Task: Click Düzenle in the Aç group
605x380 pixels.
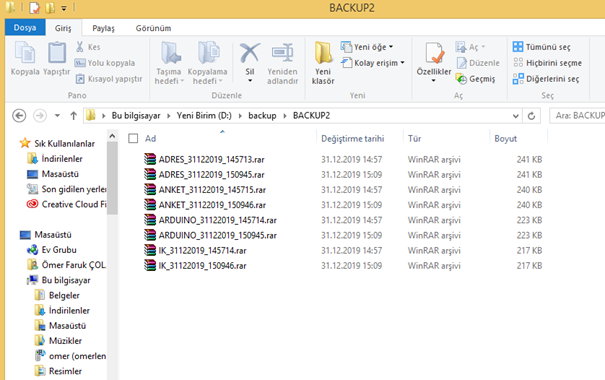Action: (478, 63)
